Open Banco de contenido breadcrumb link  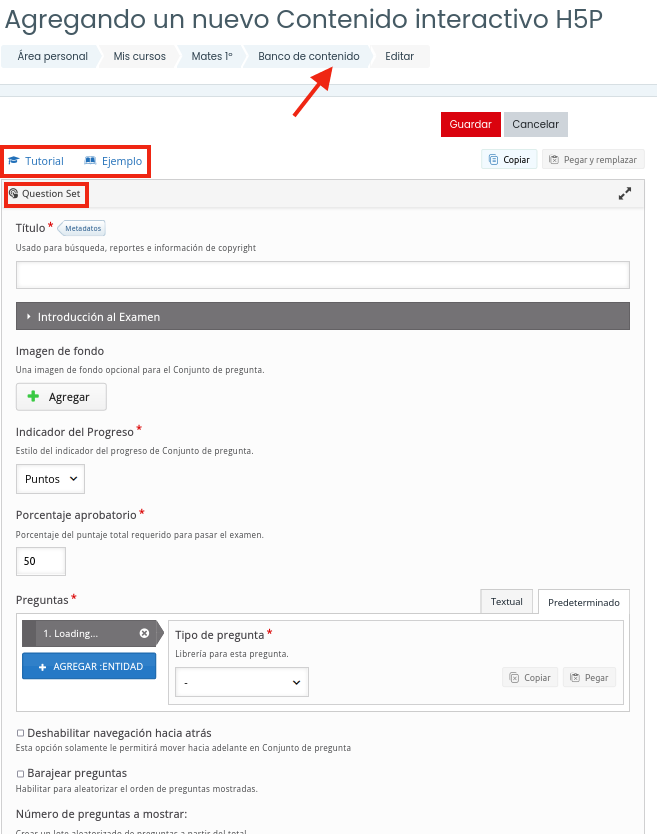[309, 56]
